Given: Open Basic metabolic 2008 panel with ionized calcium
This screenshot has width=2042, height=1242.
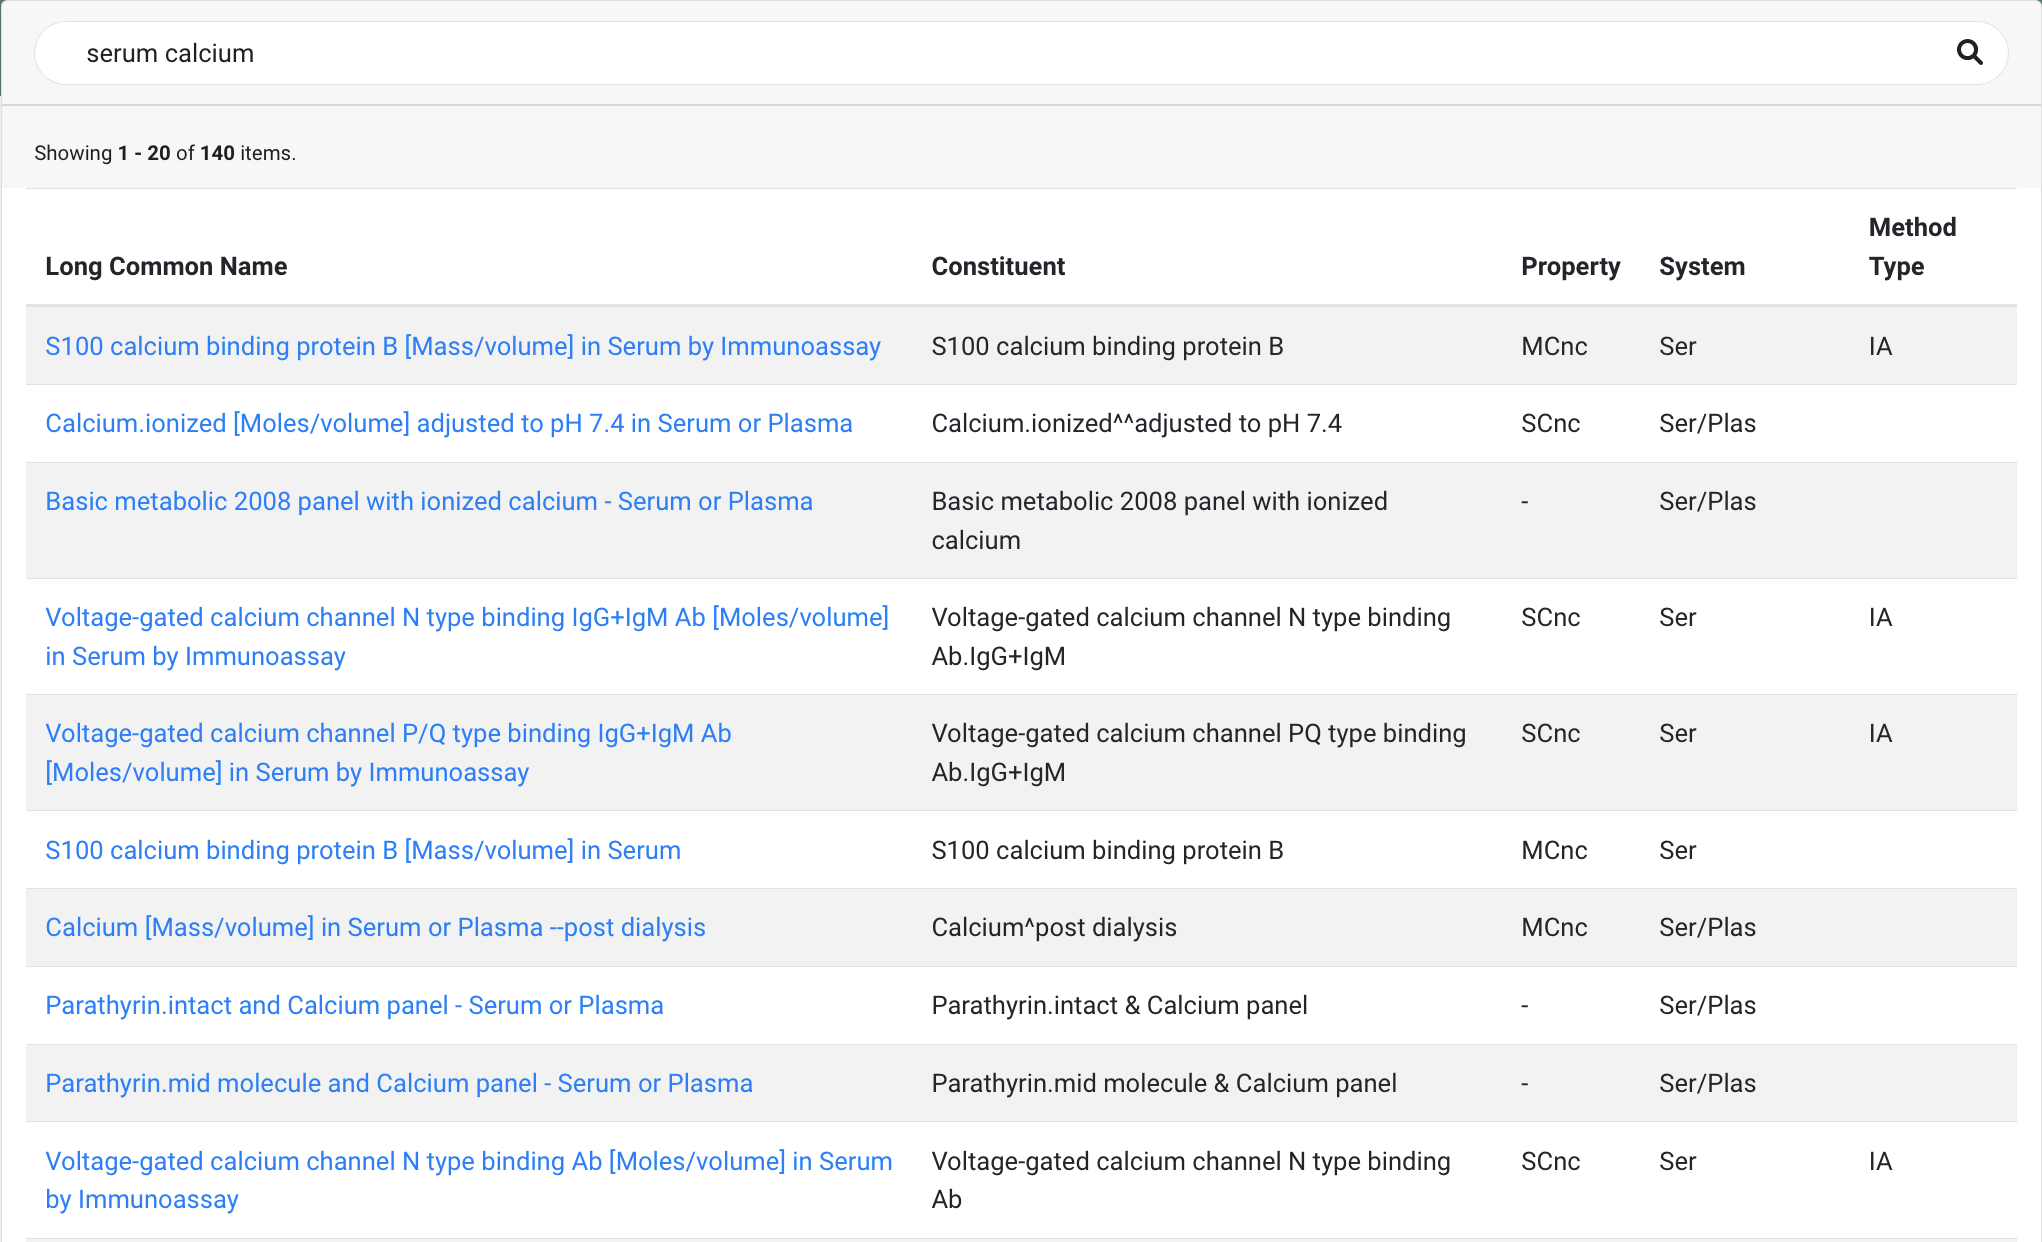Looking at the screenshot, I should click(429, 501).
